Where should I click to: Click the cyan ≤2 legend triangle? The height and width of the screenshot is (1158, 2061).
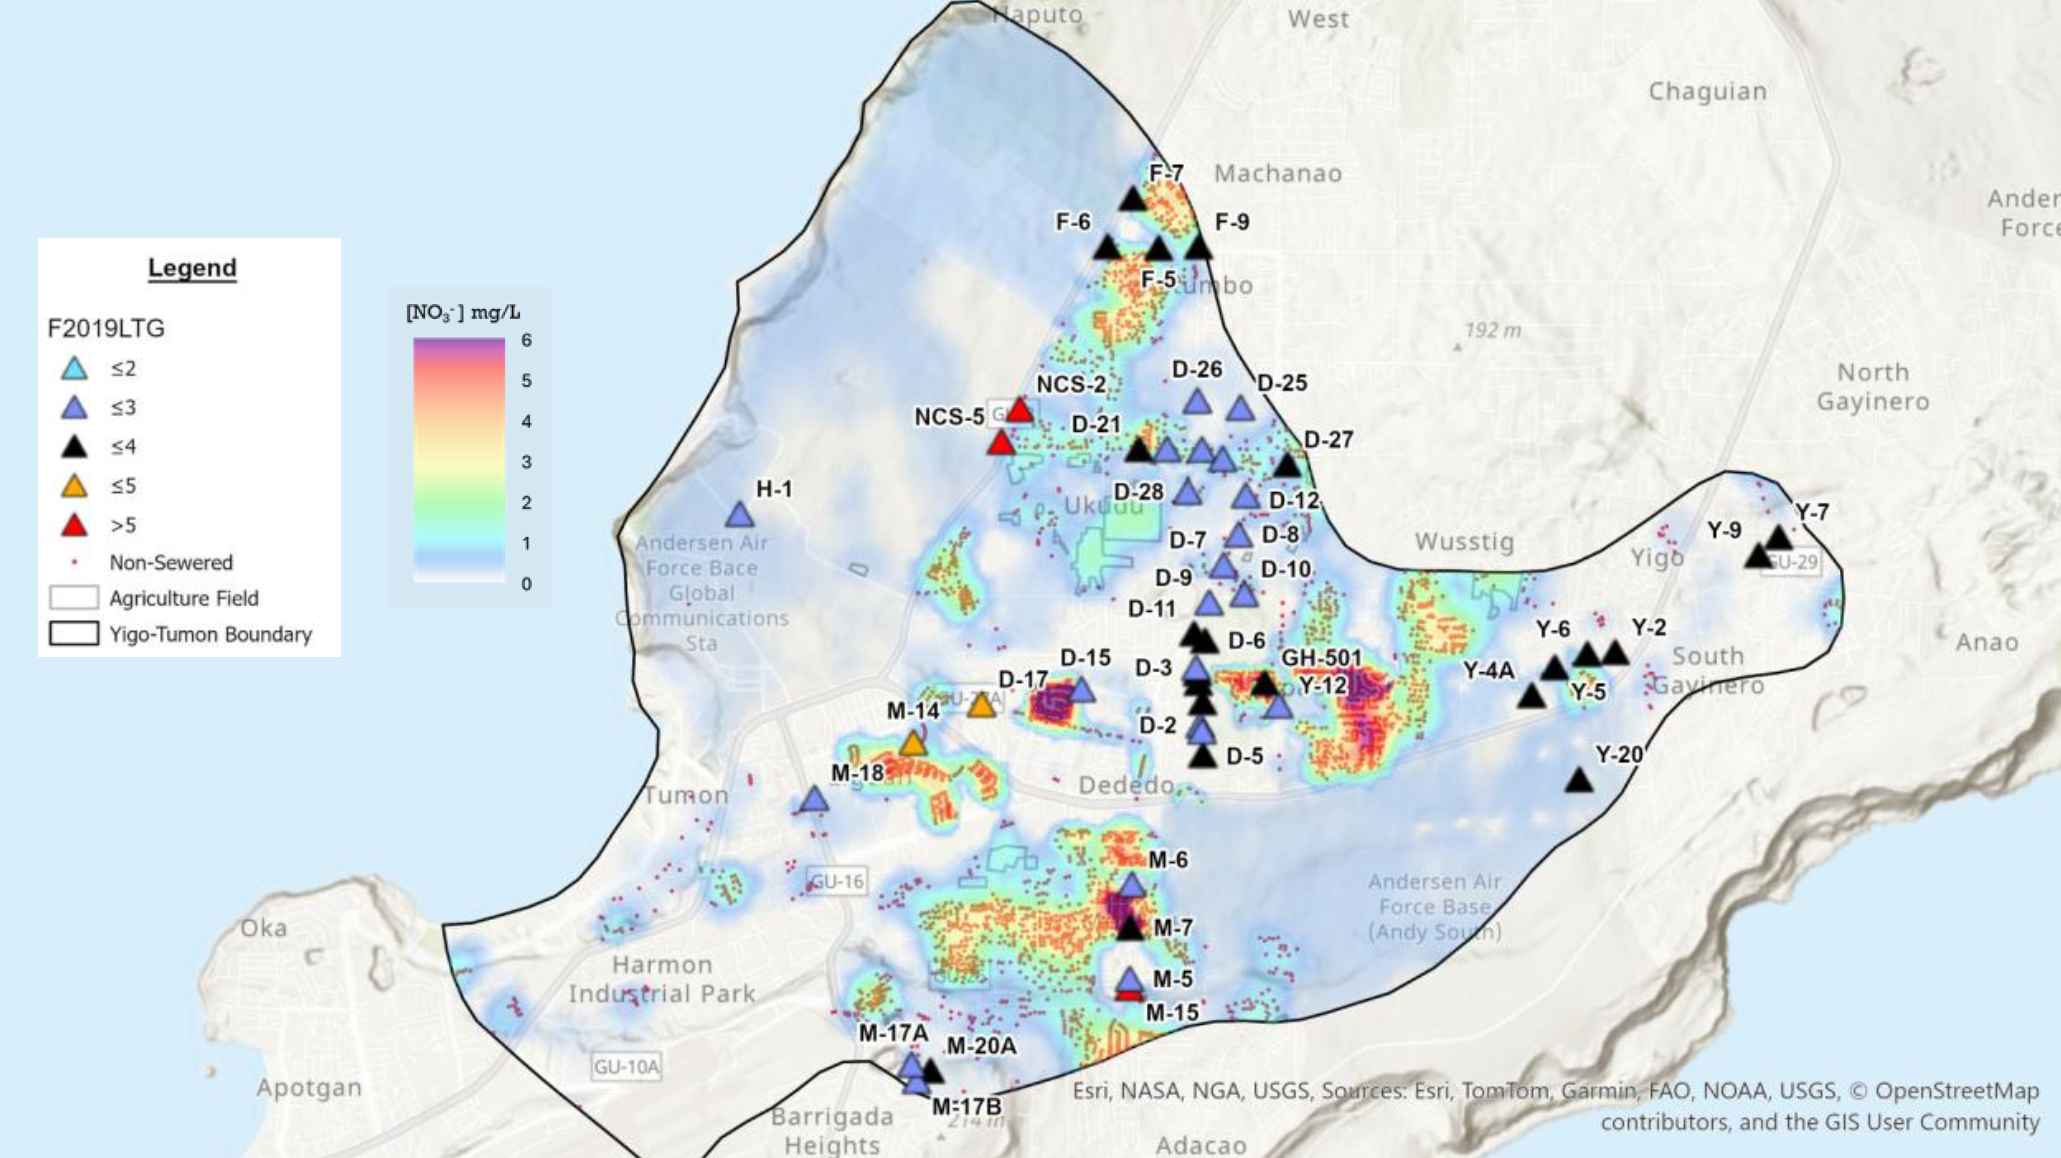[74, 368]
